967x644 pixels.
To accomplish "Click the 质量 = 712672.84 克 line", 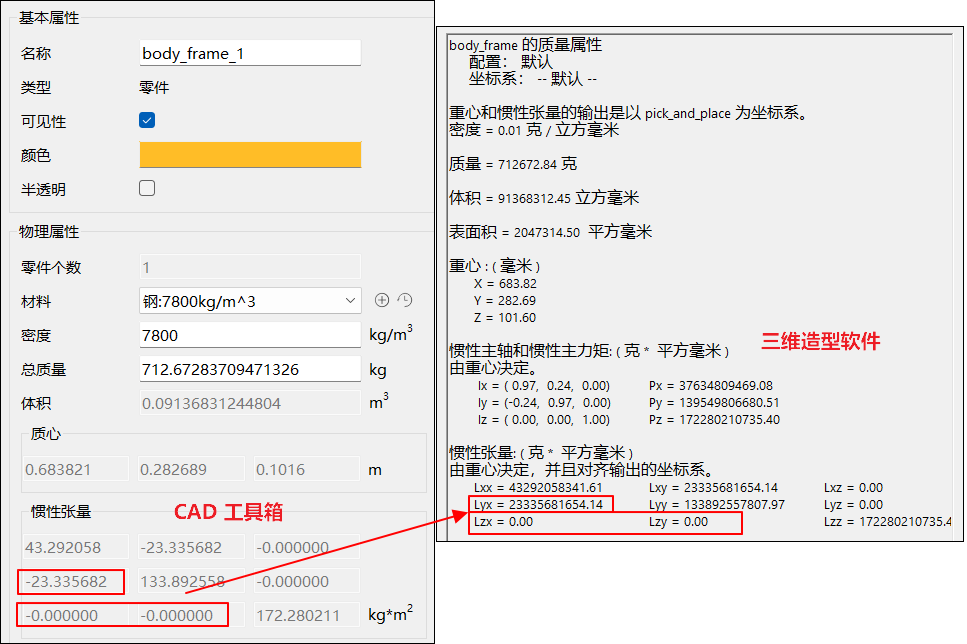I will [513, 164].
